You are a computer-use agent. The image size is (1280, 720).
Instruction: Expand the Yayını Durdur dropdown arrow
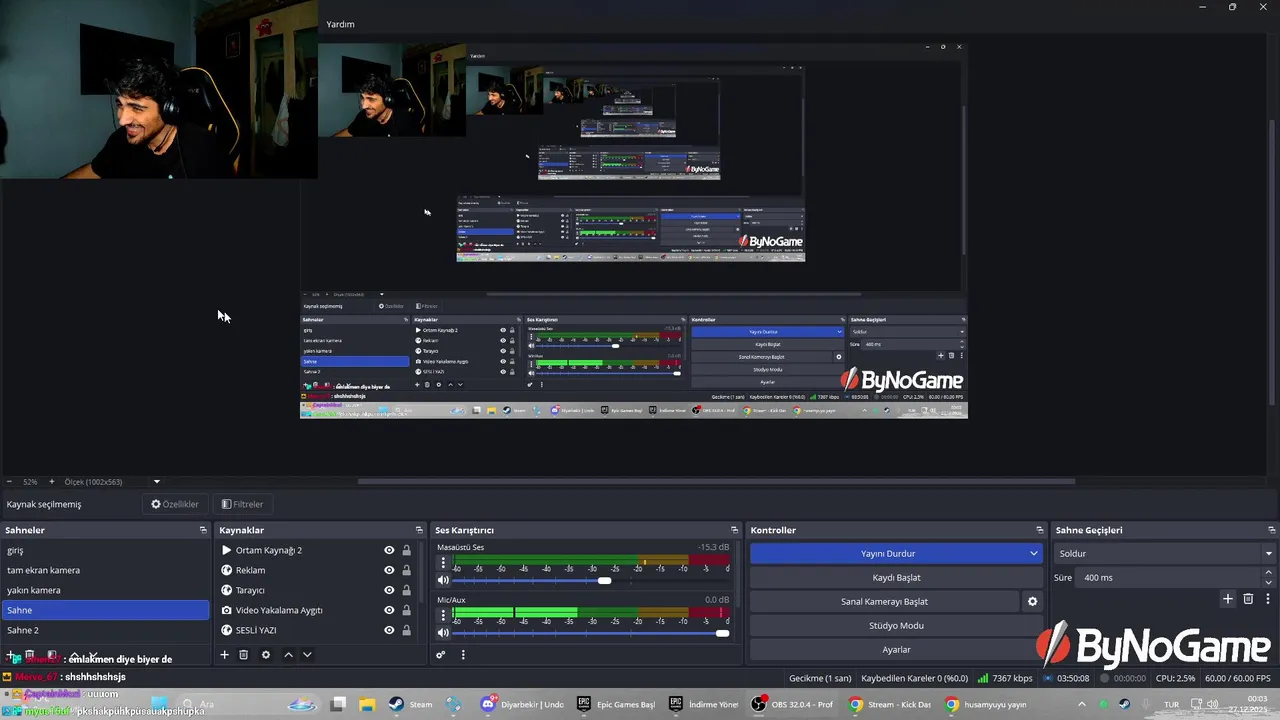pyautogui.click(x=1034, y=553)
